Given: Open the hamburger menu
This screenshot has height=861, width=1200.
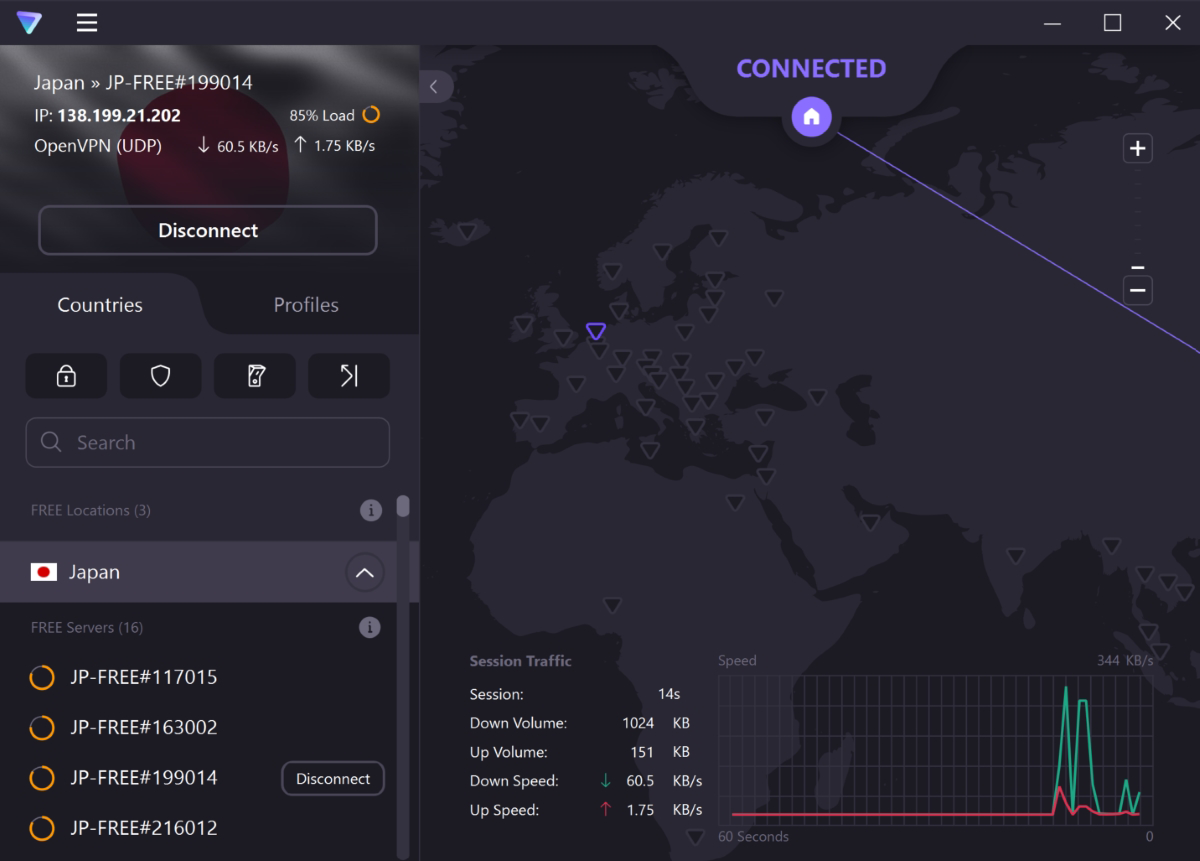Looking at the screenshot, I should coord(87,22).
